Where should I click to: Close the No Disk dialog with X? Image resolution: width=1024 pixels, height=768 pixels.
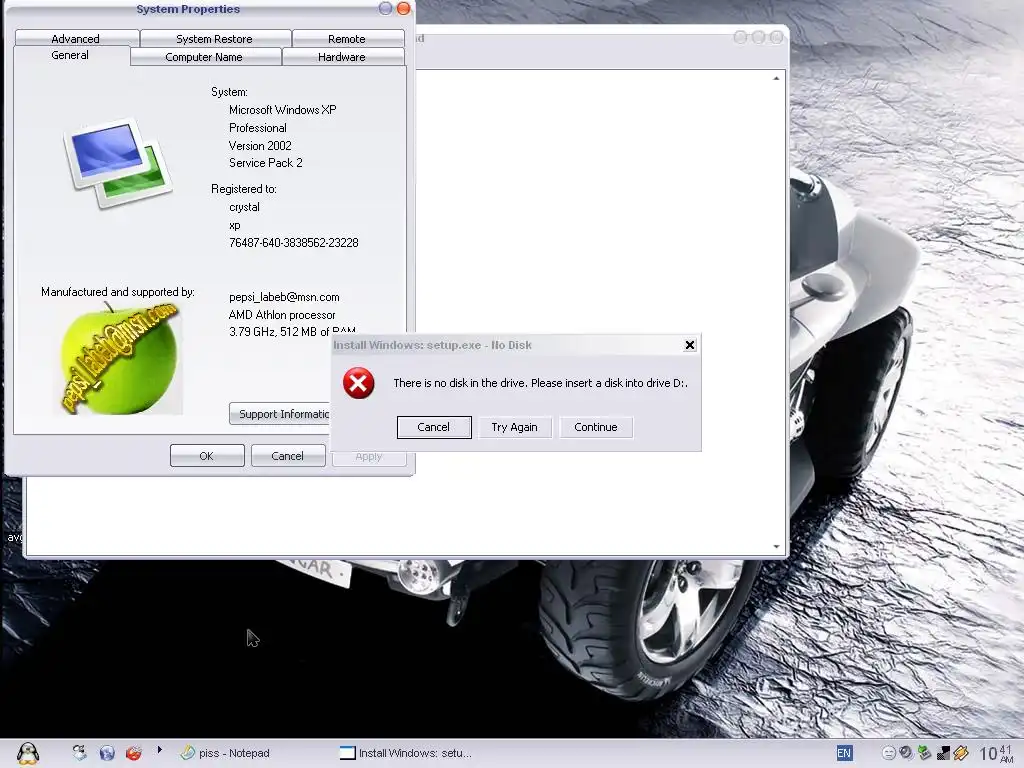click(690, 345)
